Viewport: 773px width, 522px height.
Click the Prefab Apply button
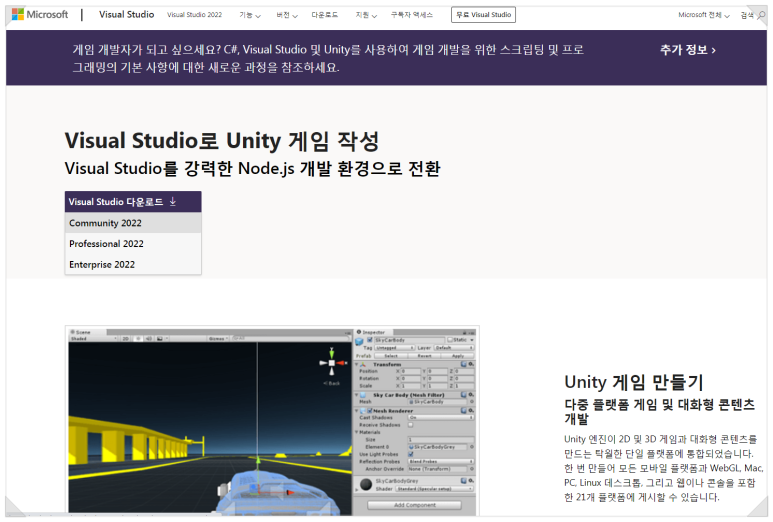(457, 356)
